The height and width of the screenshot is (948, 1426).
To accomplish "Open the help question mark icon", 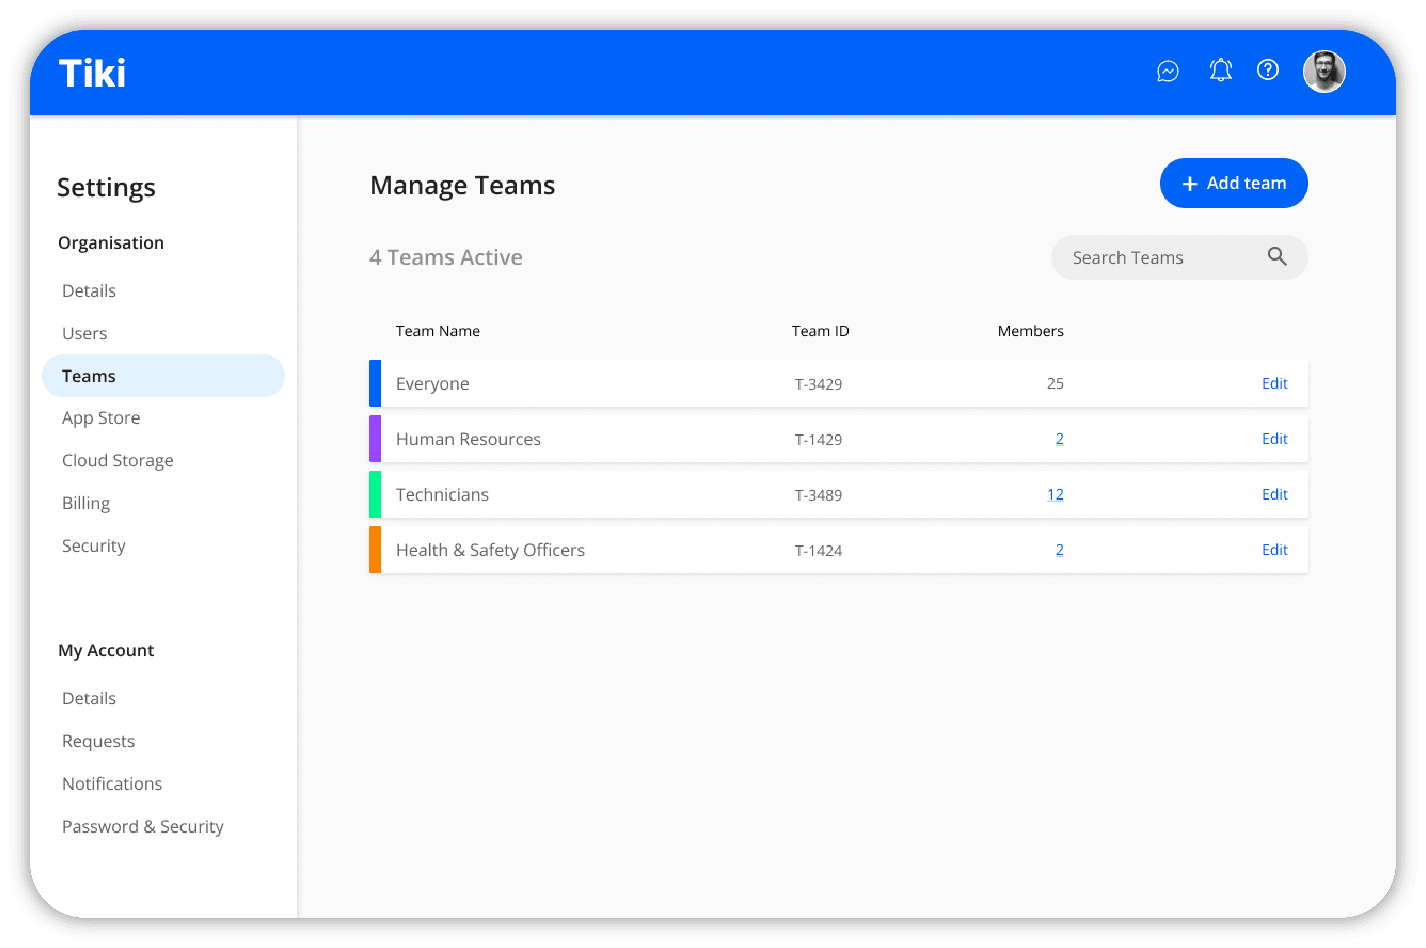I will point(1268,70).
